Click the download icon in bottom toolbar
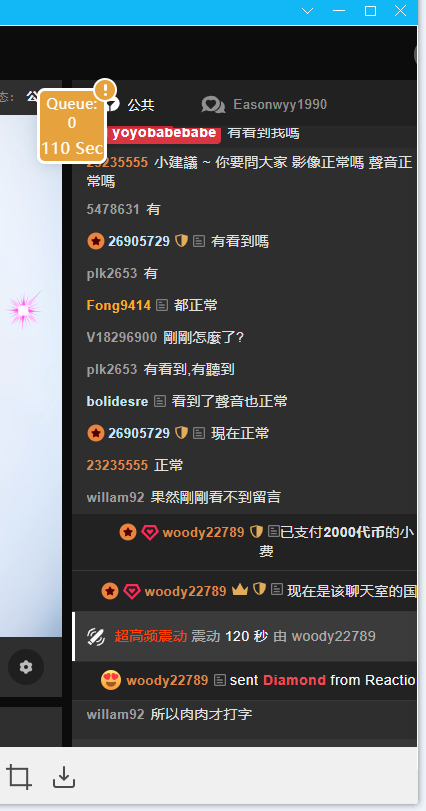Viewport: 426px width, 811px height. click(64, 777)
